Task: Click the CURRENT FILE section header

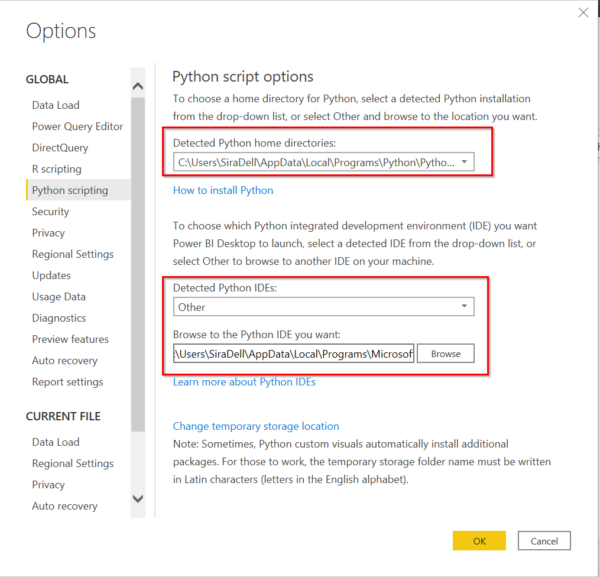Action: pyautogui.click(x=63, y=416)
